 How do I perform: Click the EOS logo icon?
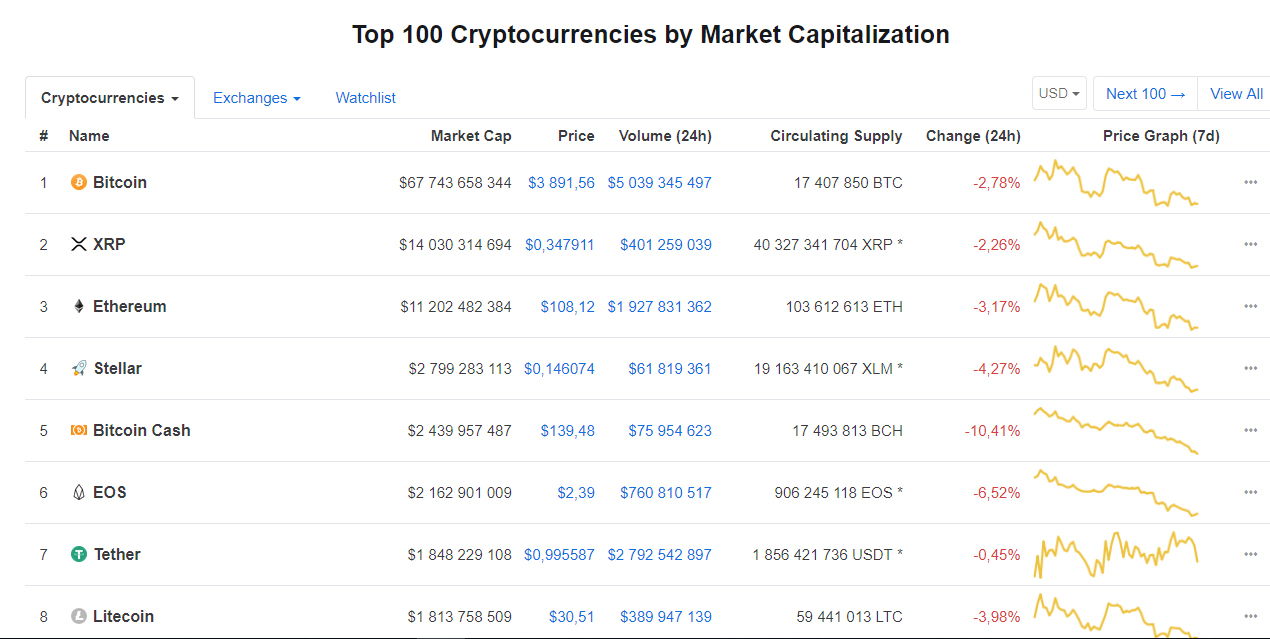tap(79, 492)
